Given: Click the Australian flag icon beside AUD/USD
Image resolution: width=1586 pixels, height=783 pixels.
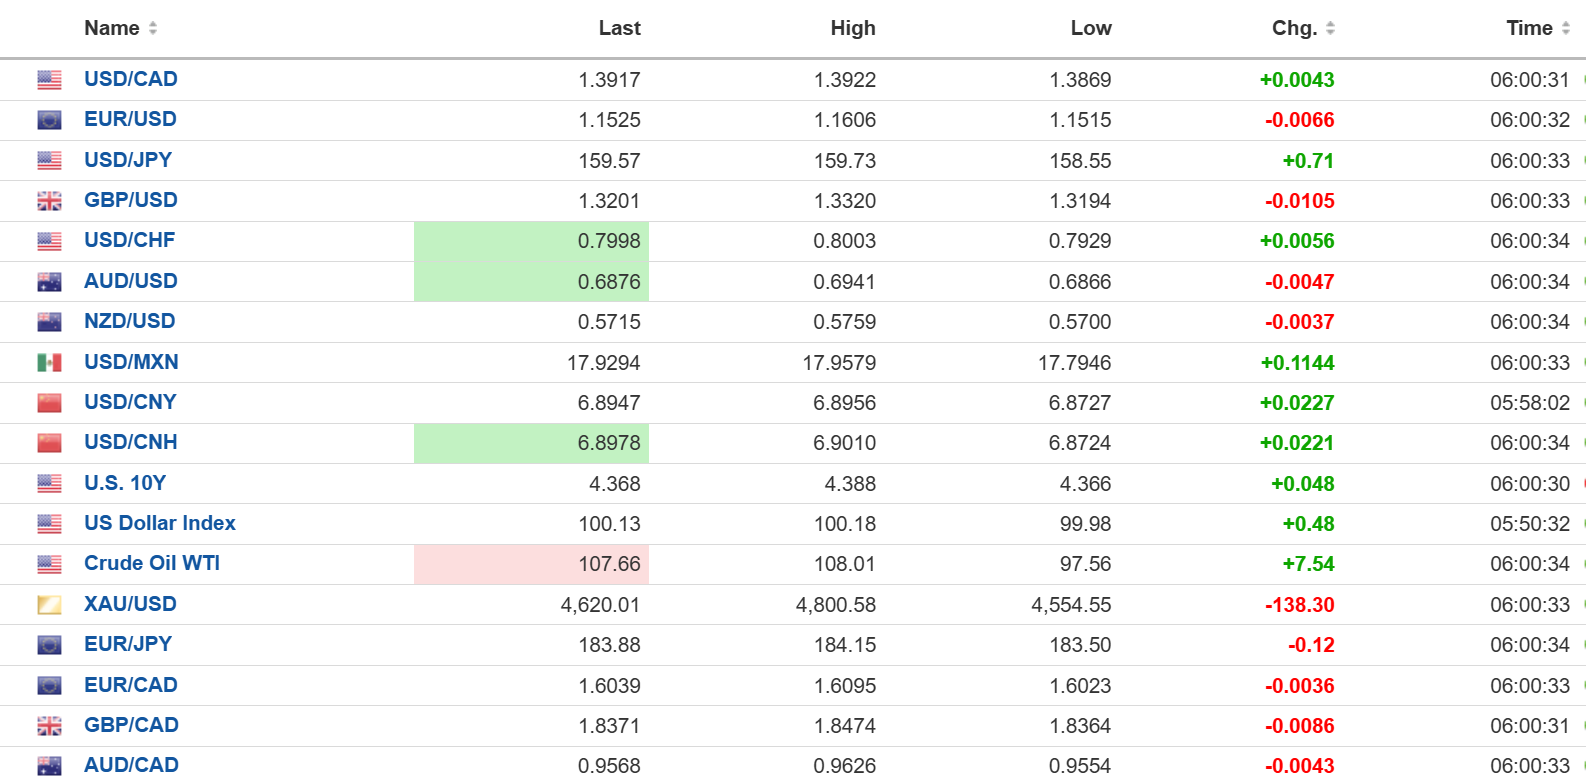Looking at the screenshot, I should point(49,282).
